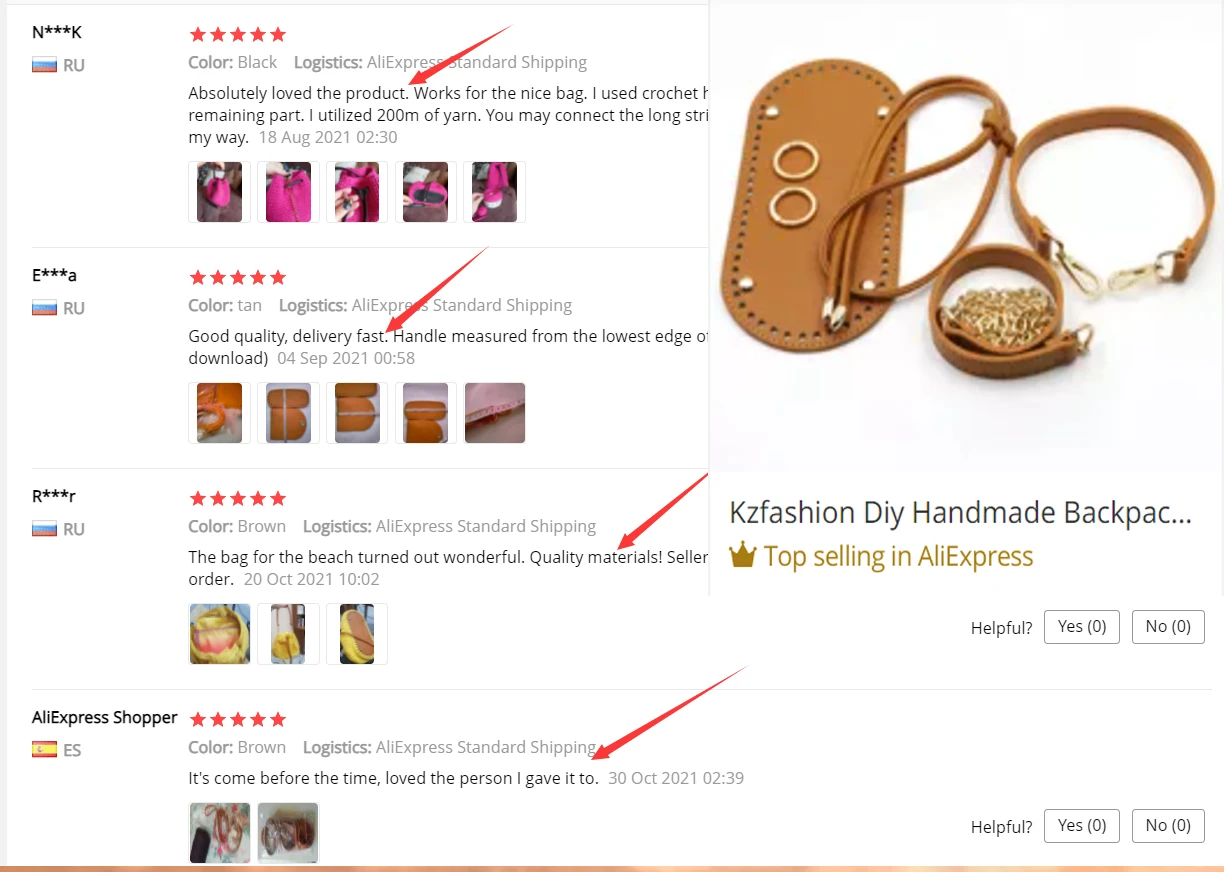Open yellow bag first thumbnail in R***r's review
The image size is (1224, 872).
pyautogui.click(x=219, y=634)
